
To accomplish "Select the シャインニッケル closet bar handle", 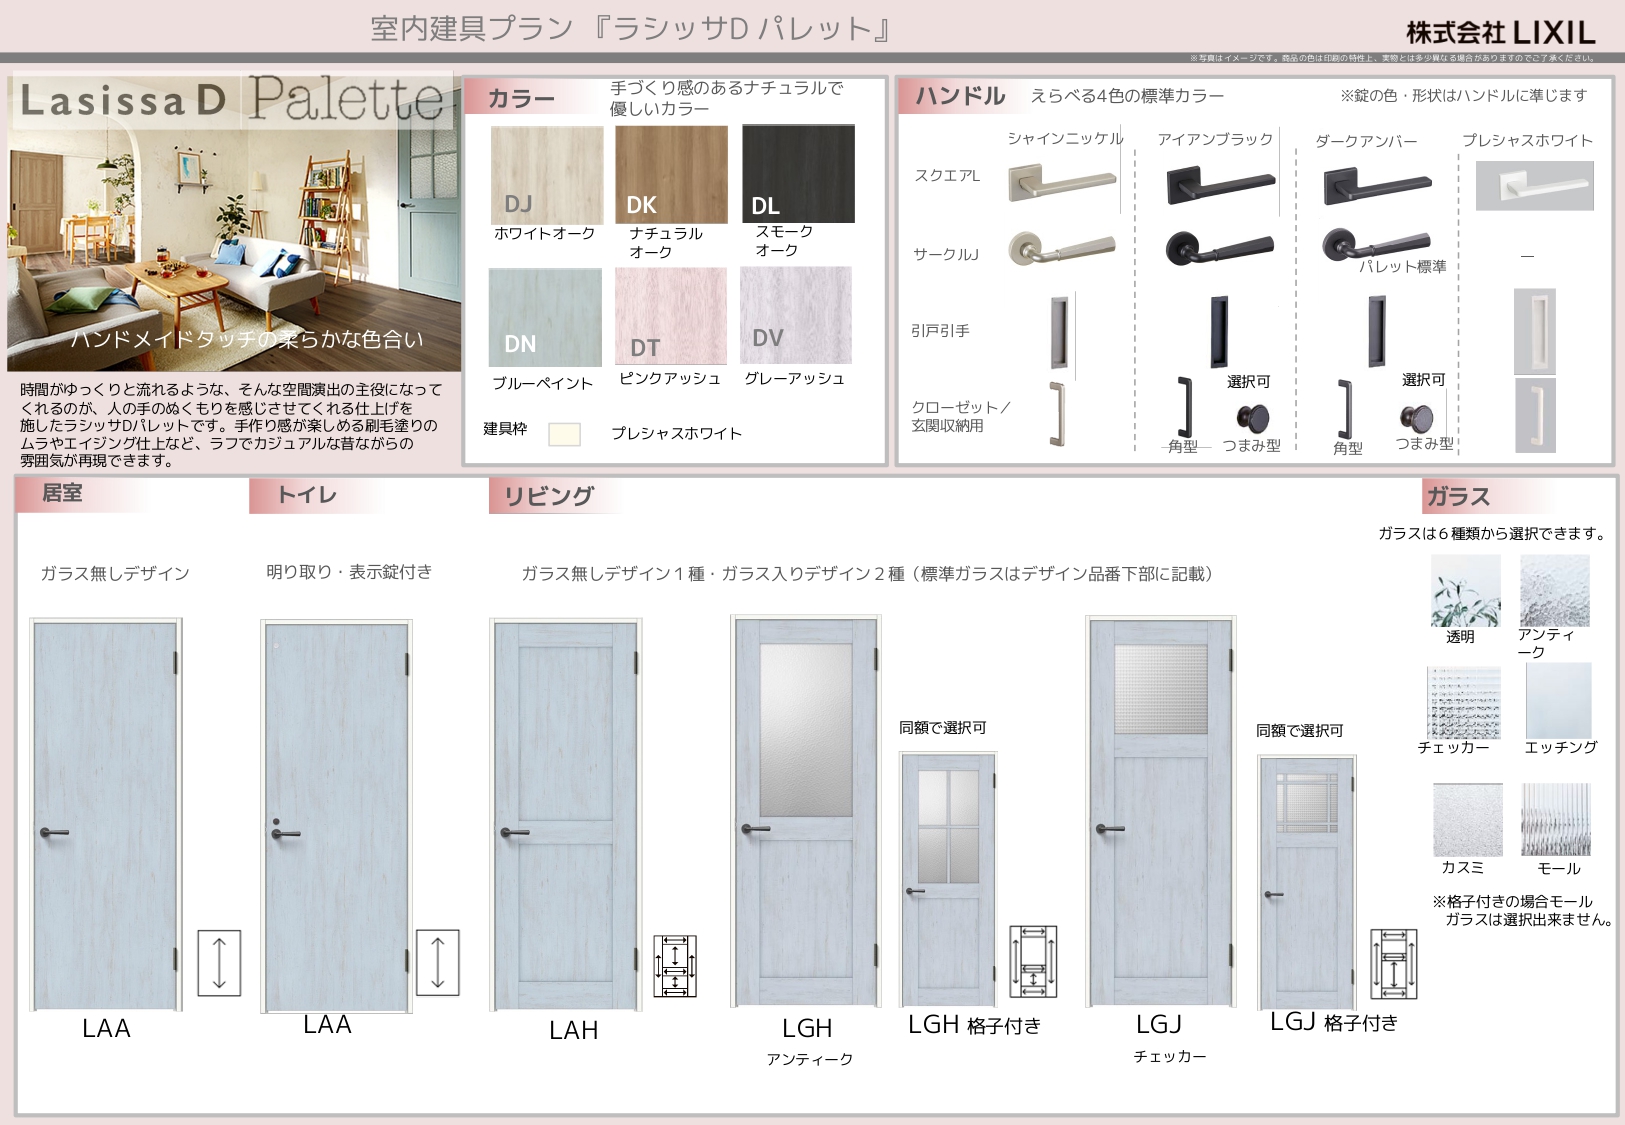I will click(x=1057, y=414).
